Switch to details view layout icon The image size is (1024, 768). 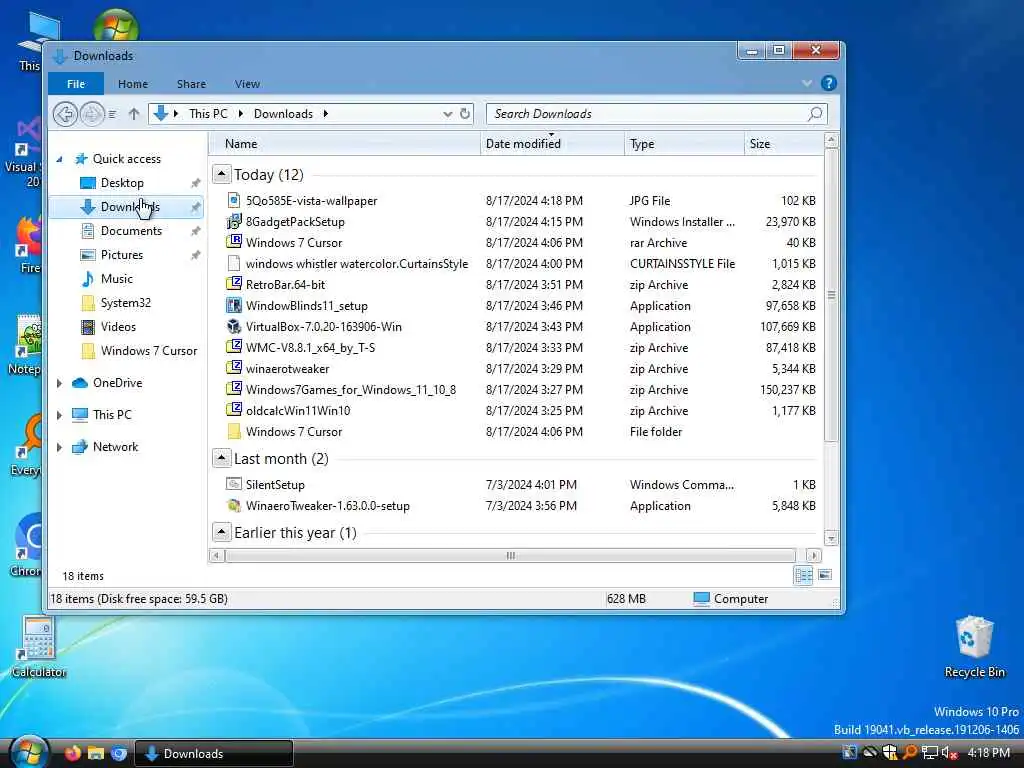click(x=803, y=575)
